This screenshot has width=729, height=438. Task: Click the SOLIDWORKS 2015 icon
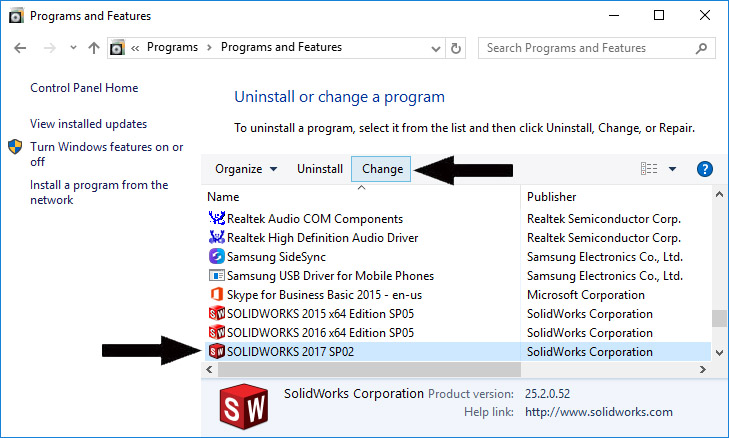click(217, 313)
